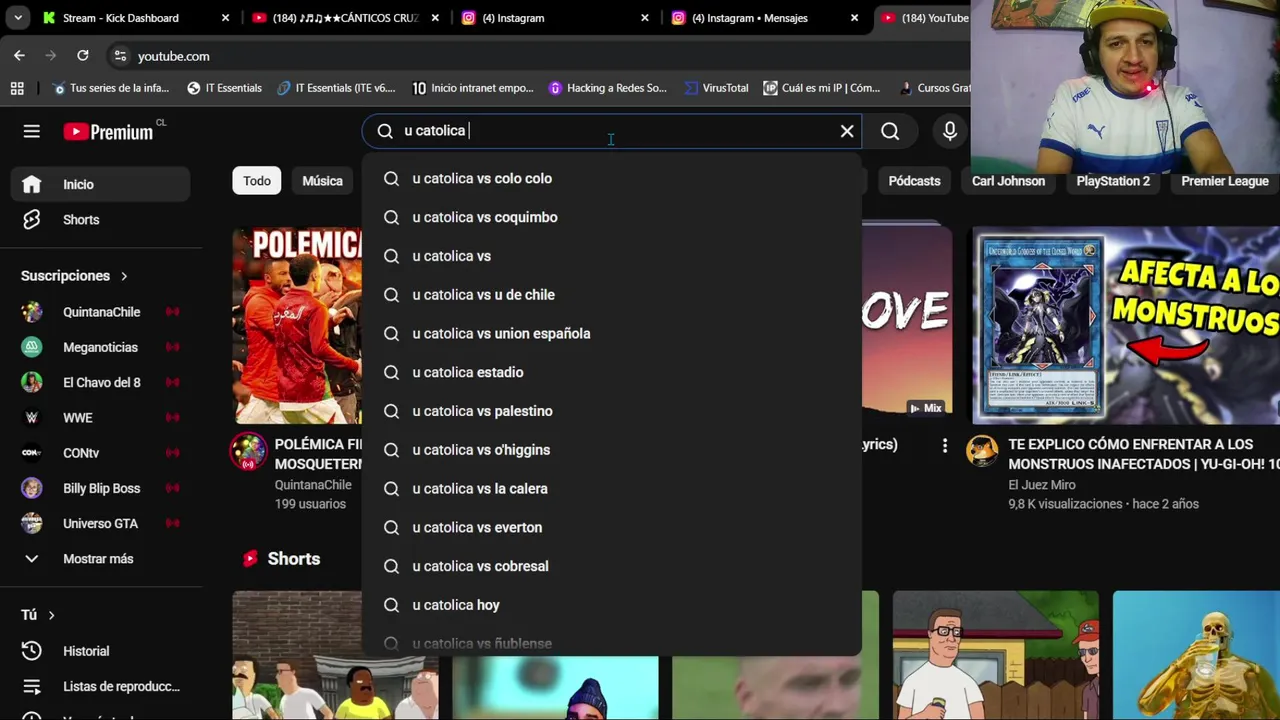Open the Tus series de la infa bookmark
Viewport: 1280px width, 720px height.
point(110,88)
